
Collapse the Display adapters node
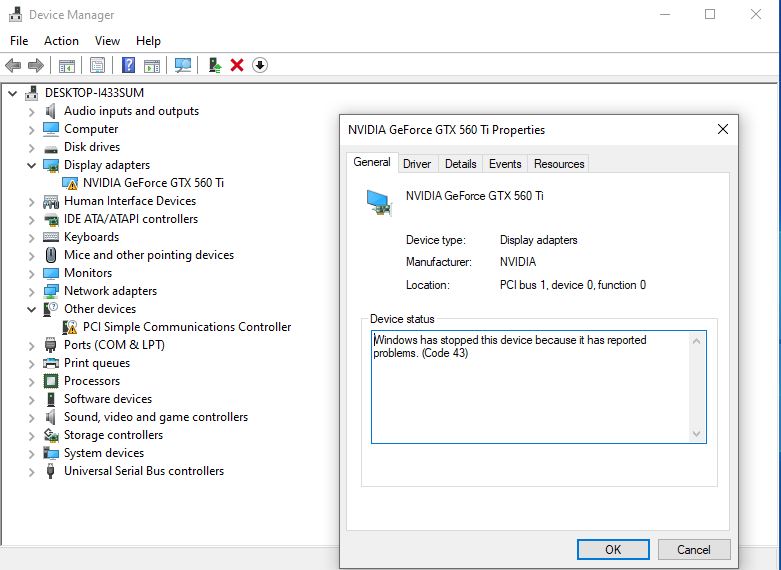[x=31, y=165]
